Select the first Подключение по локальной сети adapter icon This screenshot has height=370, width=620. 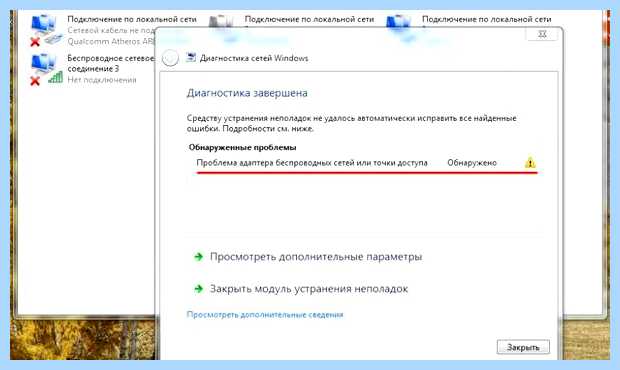pyautogui.click(x=45, y=30)
